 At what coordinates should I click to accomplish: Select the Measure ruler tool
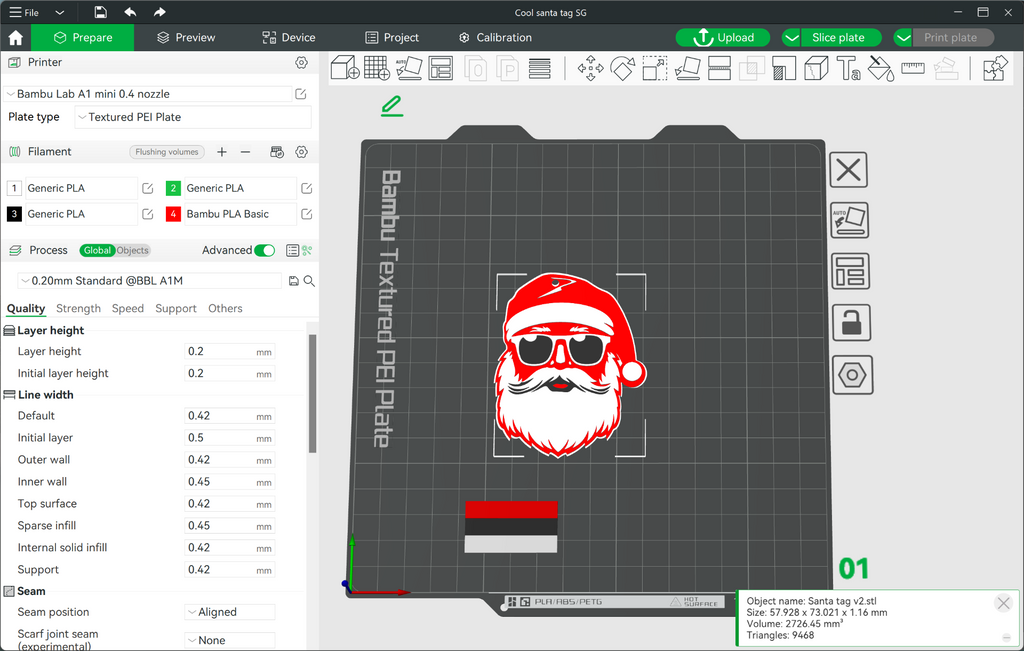912,68
